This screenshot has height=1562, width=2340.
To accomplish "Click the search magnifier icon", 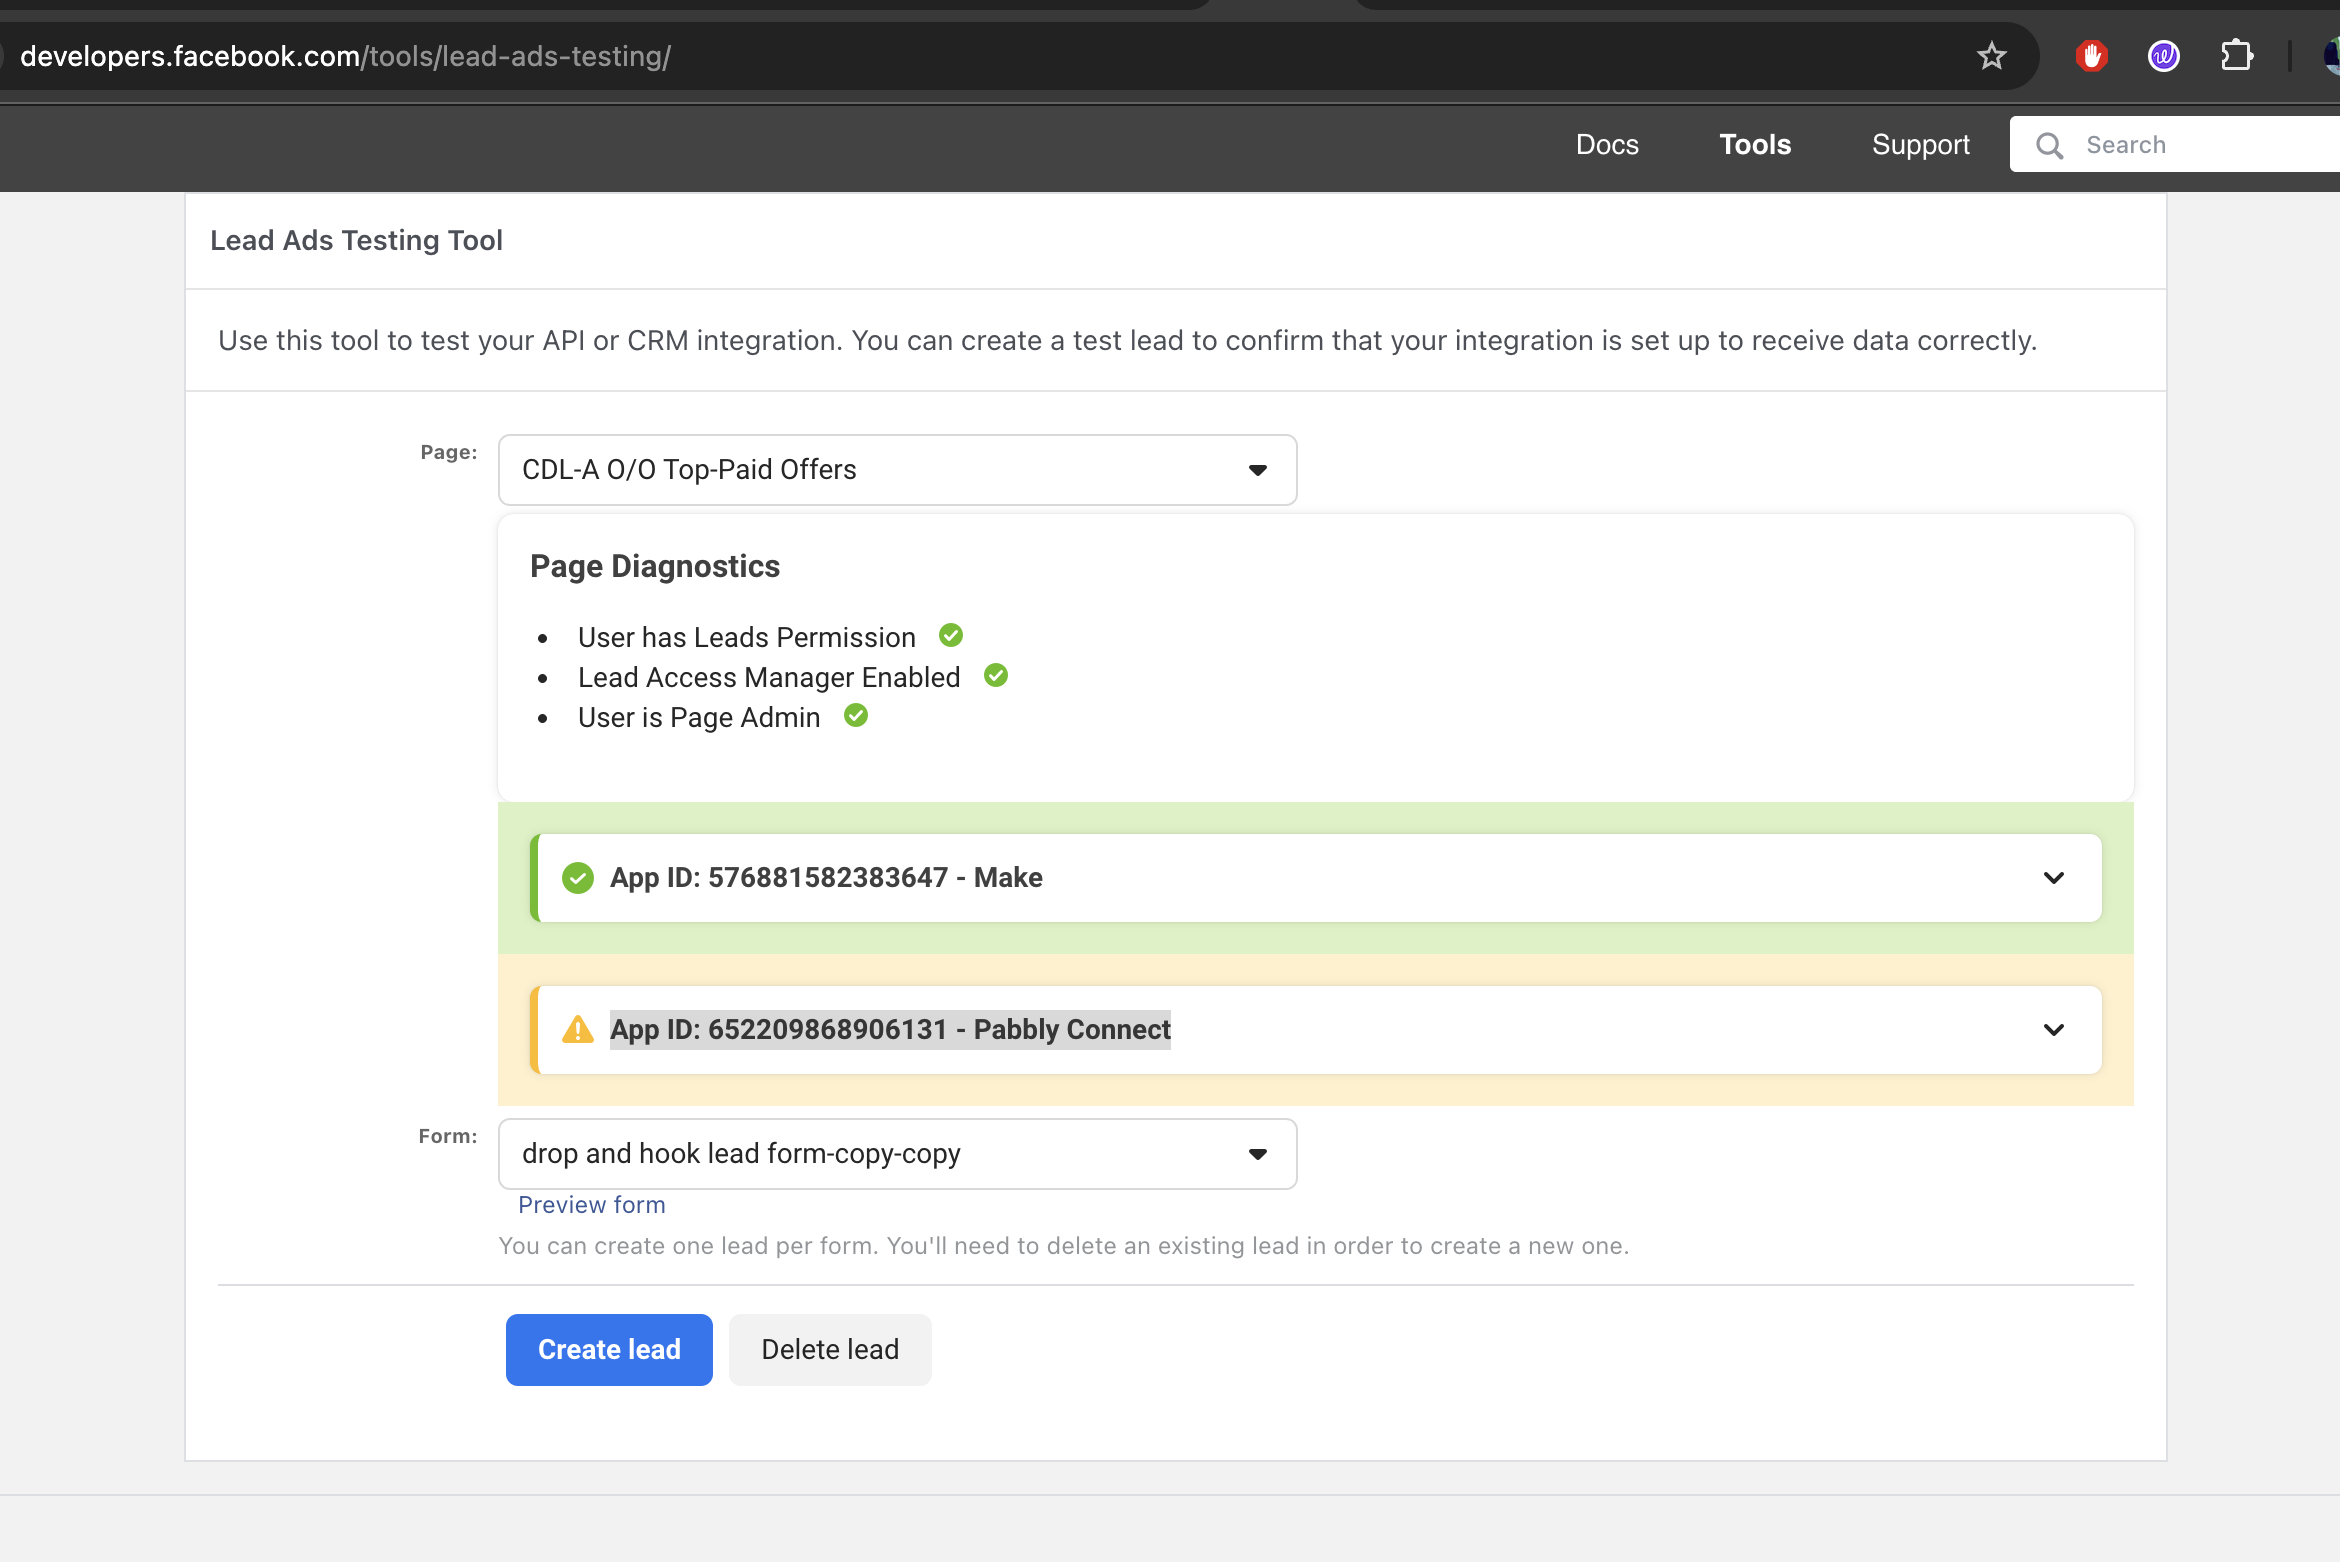I will tap(2049, 146).
